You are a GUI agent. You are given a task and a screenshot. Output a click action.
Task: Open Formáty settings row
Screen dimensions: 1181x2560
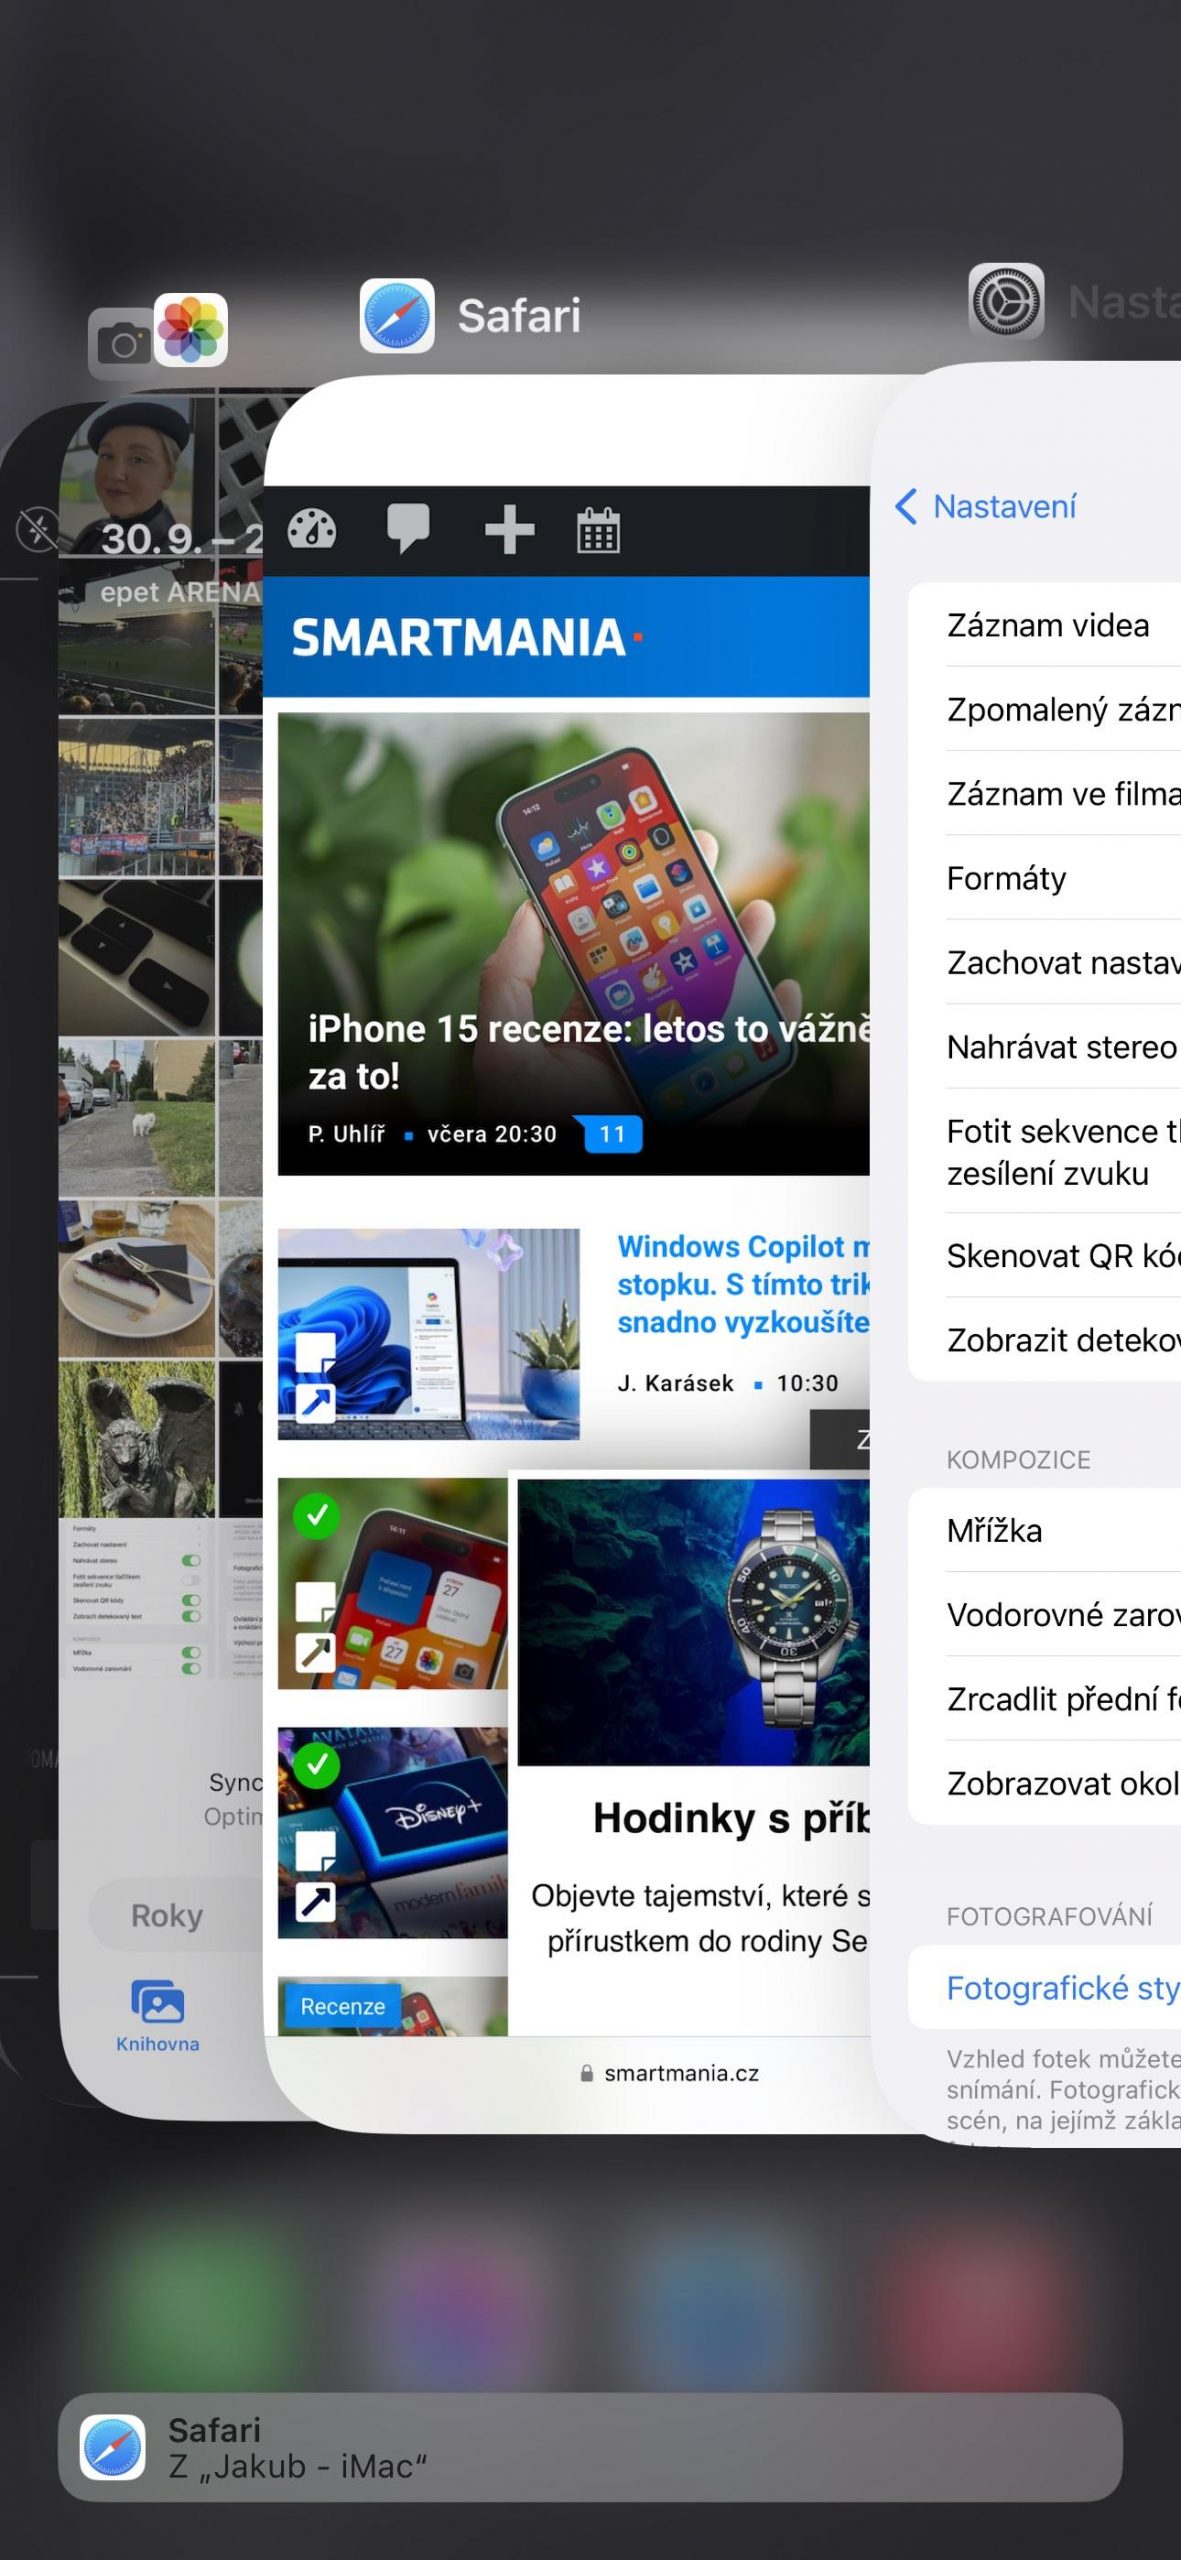pyautogui.click(x=1045, y=878)
